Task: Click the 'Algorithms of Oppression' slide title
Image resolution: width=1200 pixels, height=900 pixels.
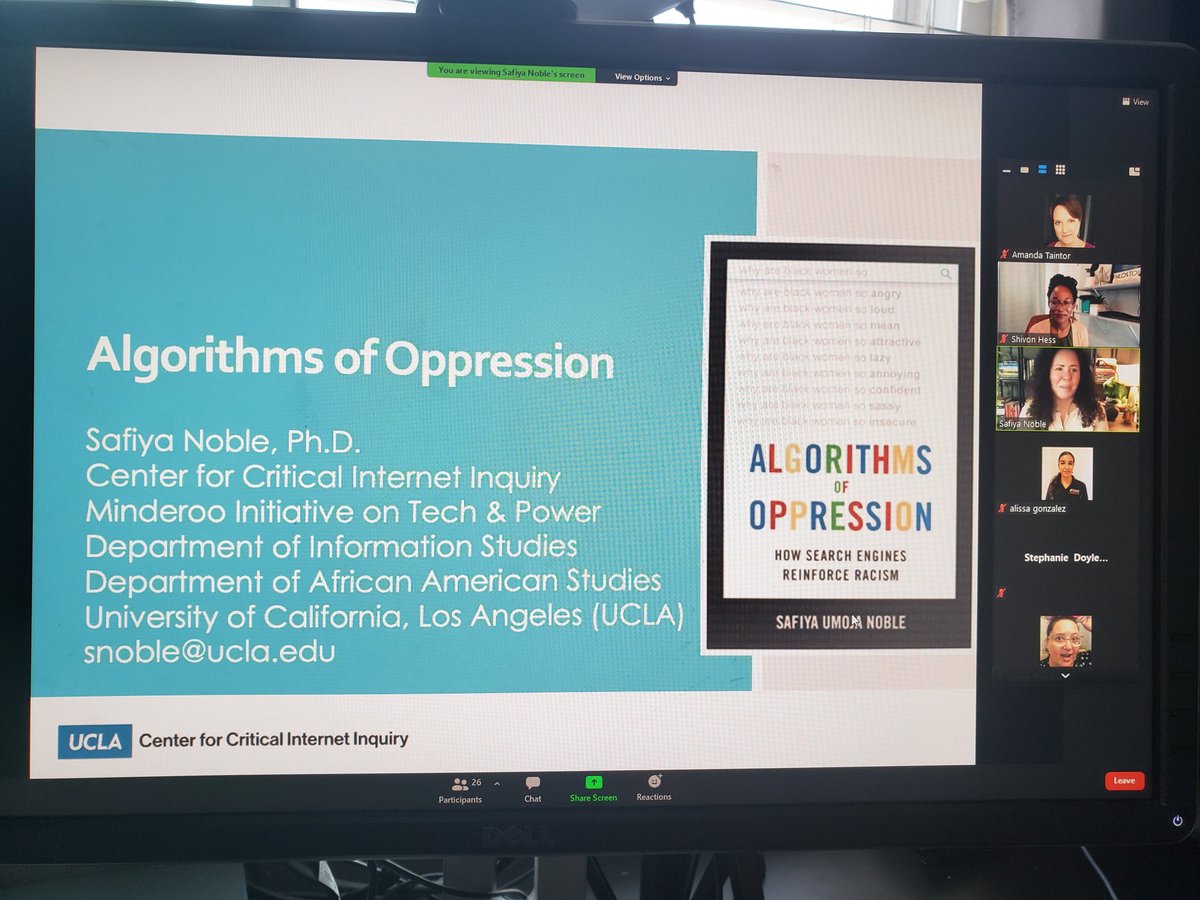Action: (351, 359)
